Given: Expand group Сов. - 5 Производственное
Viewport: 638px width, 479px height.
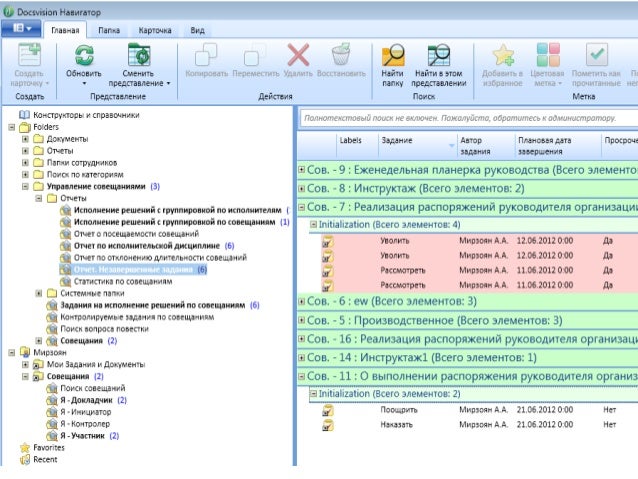Looking at the screenshot, I should (x=302, y=320).
